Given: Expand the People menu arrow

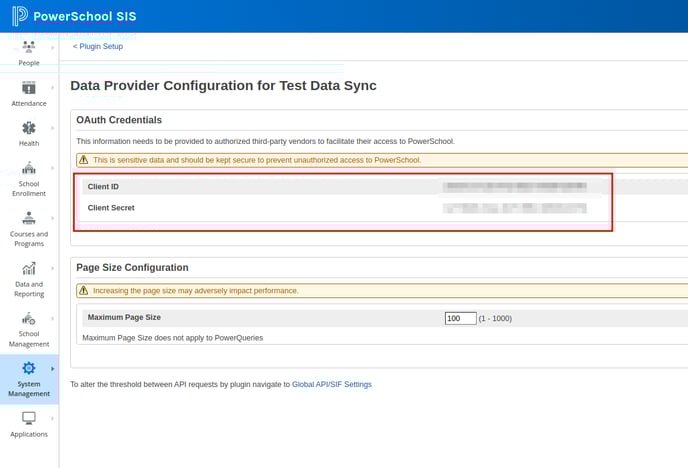Looking at the screenshot, I should [53, 47].
